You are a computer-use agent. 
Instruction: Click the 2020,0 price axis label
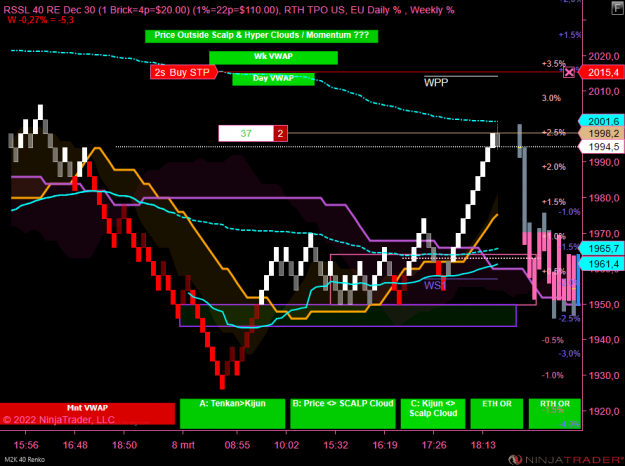[x=604, y=56]
